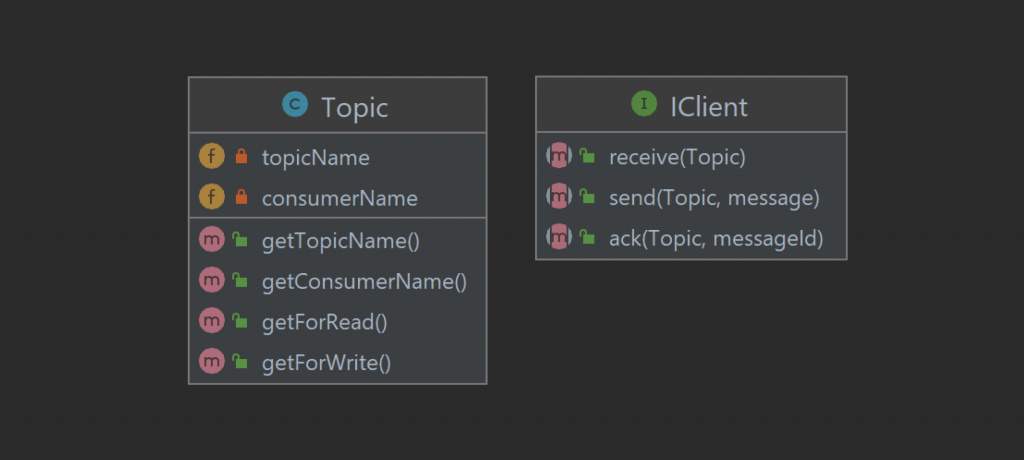Click the blue class icon beside Topic

[x=295, y=105]
